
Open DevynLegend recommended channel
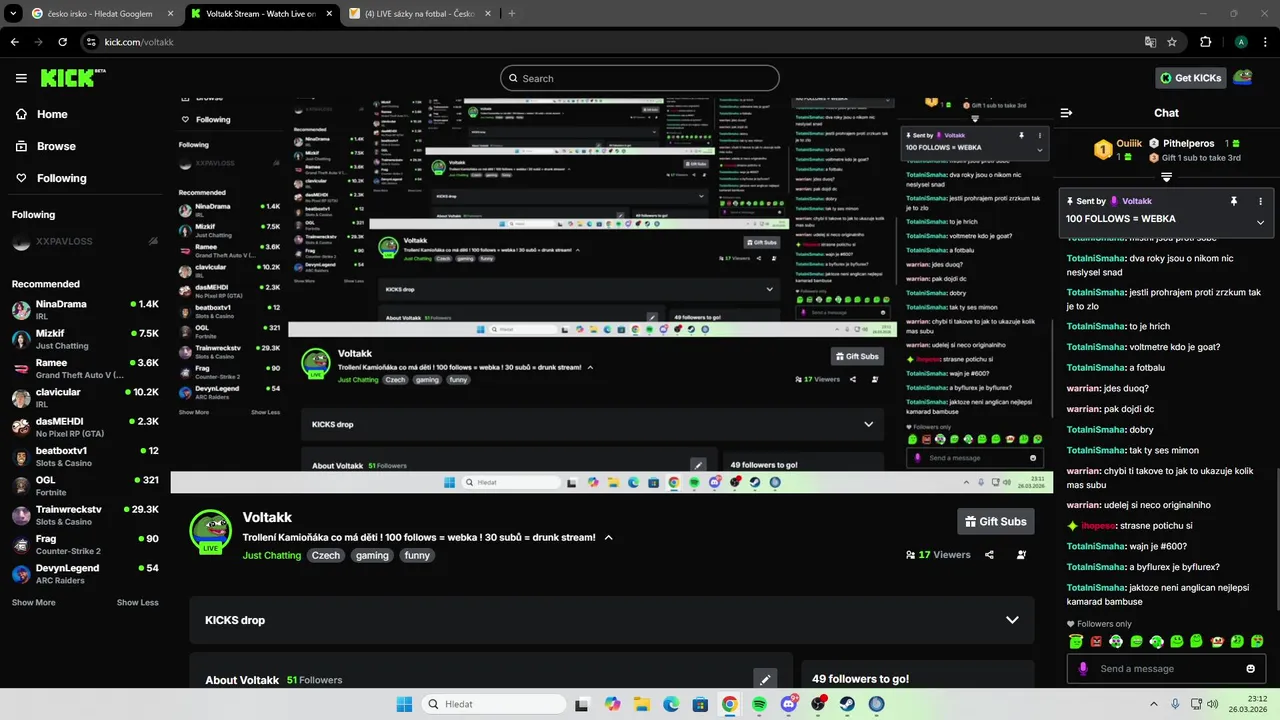click(x=85, y=573)
